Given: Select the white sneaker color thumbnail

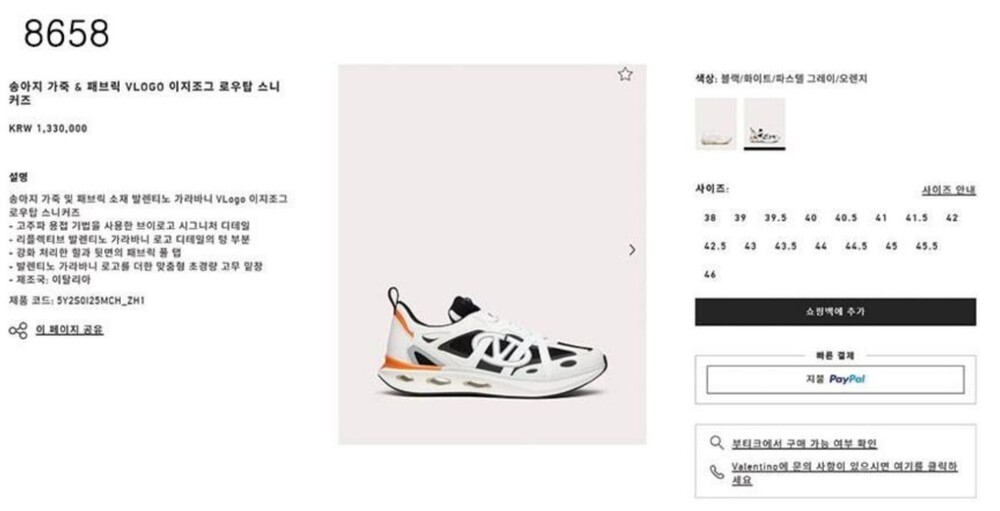Looking at the screenshot, I should click(716, 124).
